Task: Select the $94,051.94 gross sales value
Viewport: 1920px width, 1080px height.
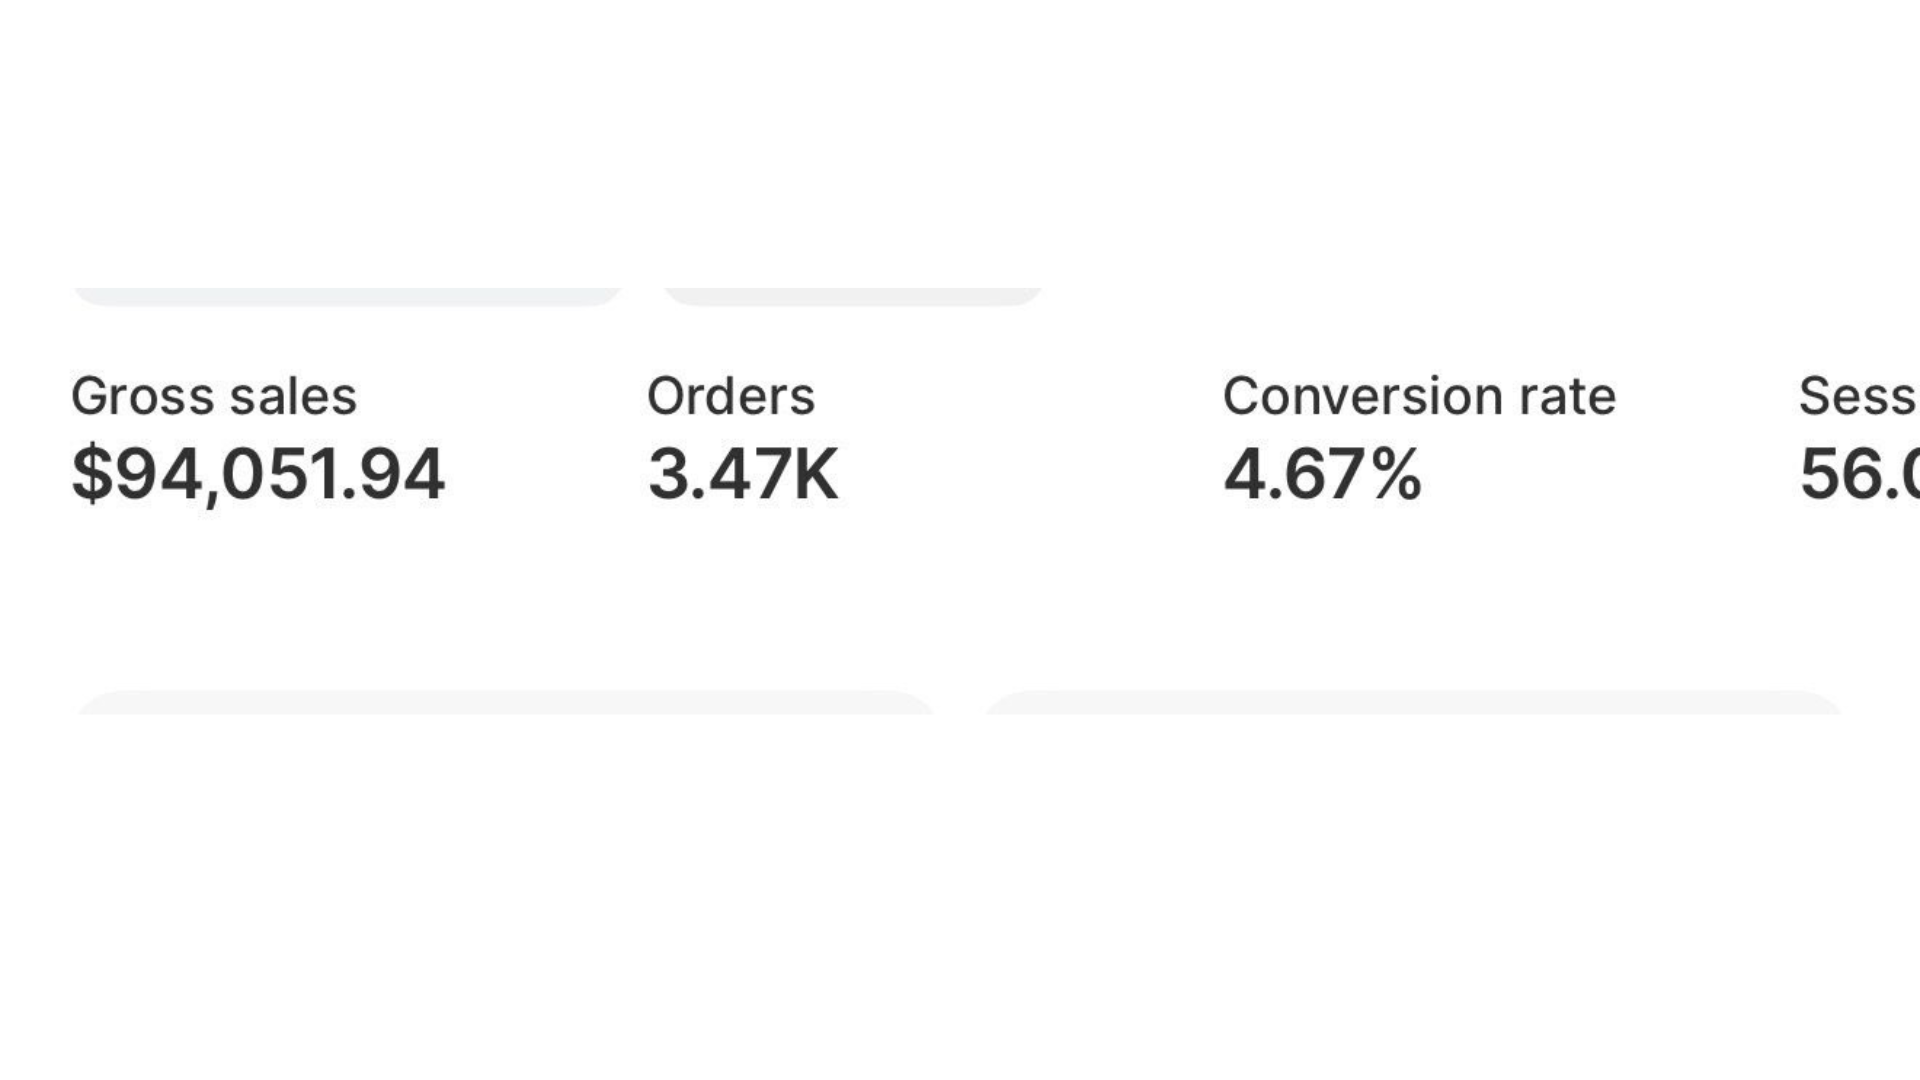Action: 258,473
